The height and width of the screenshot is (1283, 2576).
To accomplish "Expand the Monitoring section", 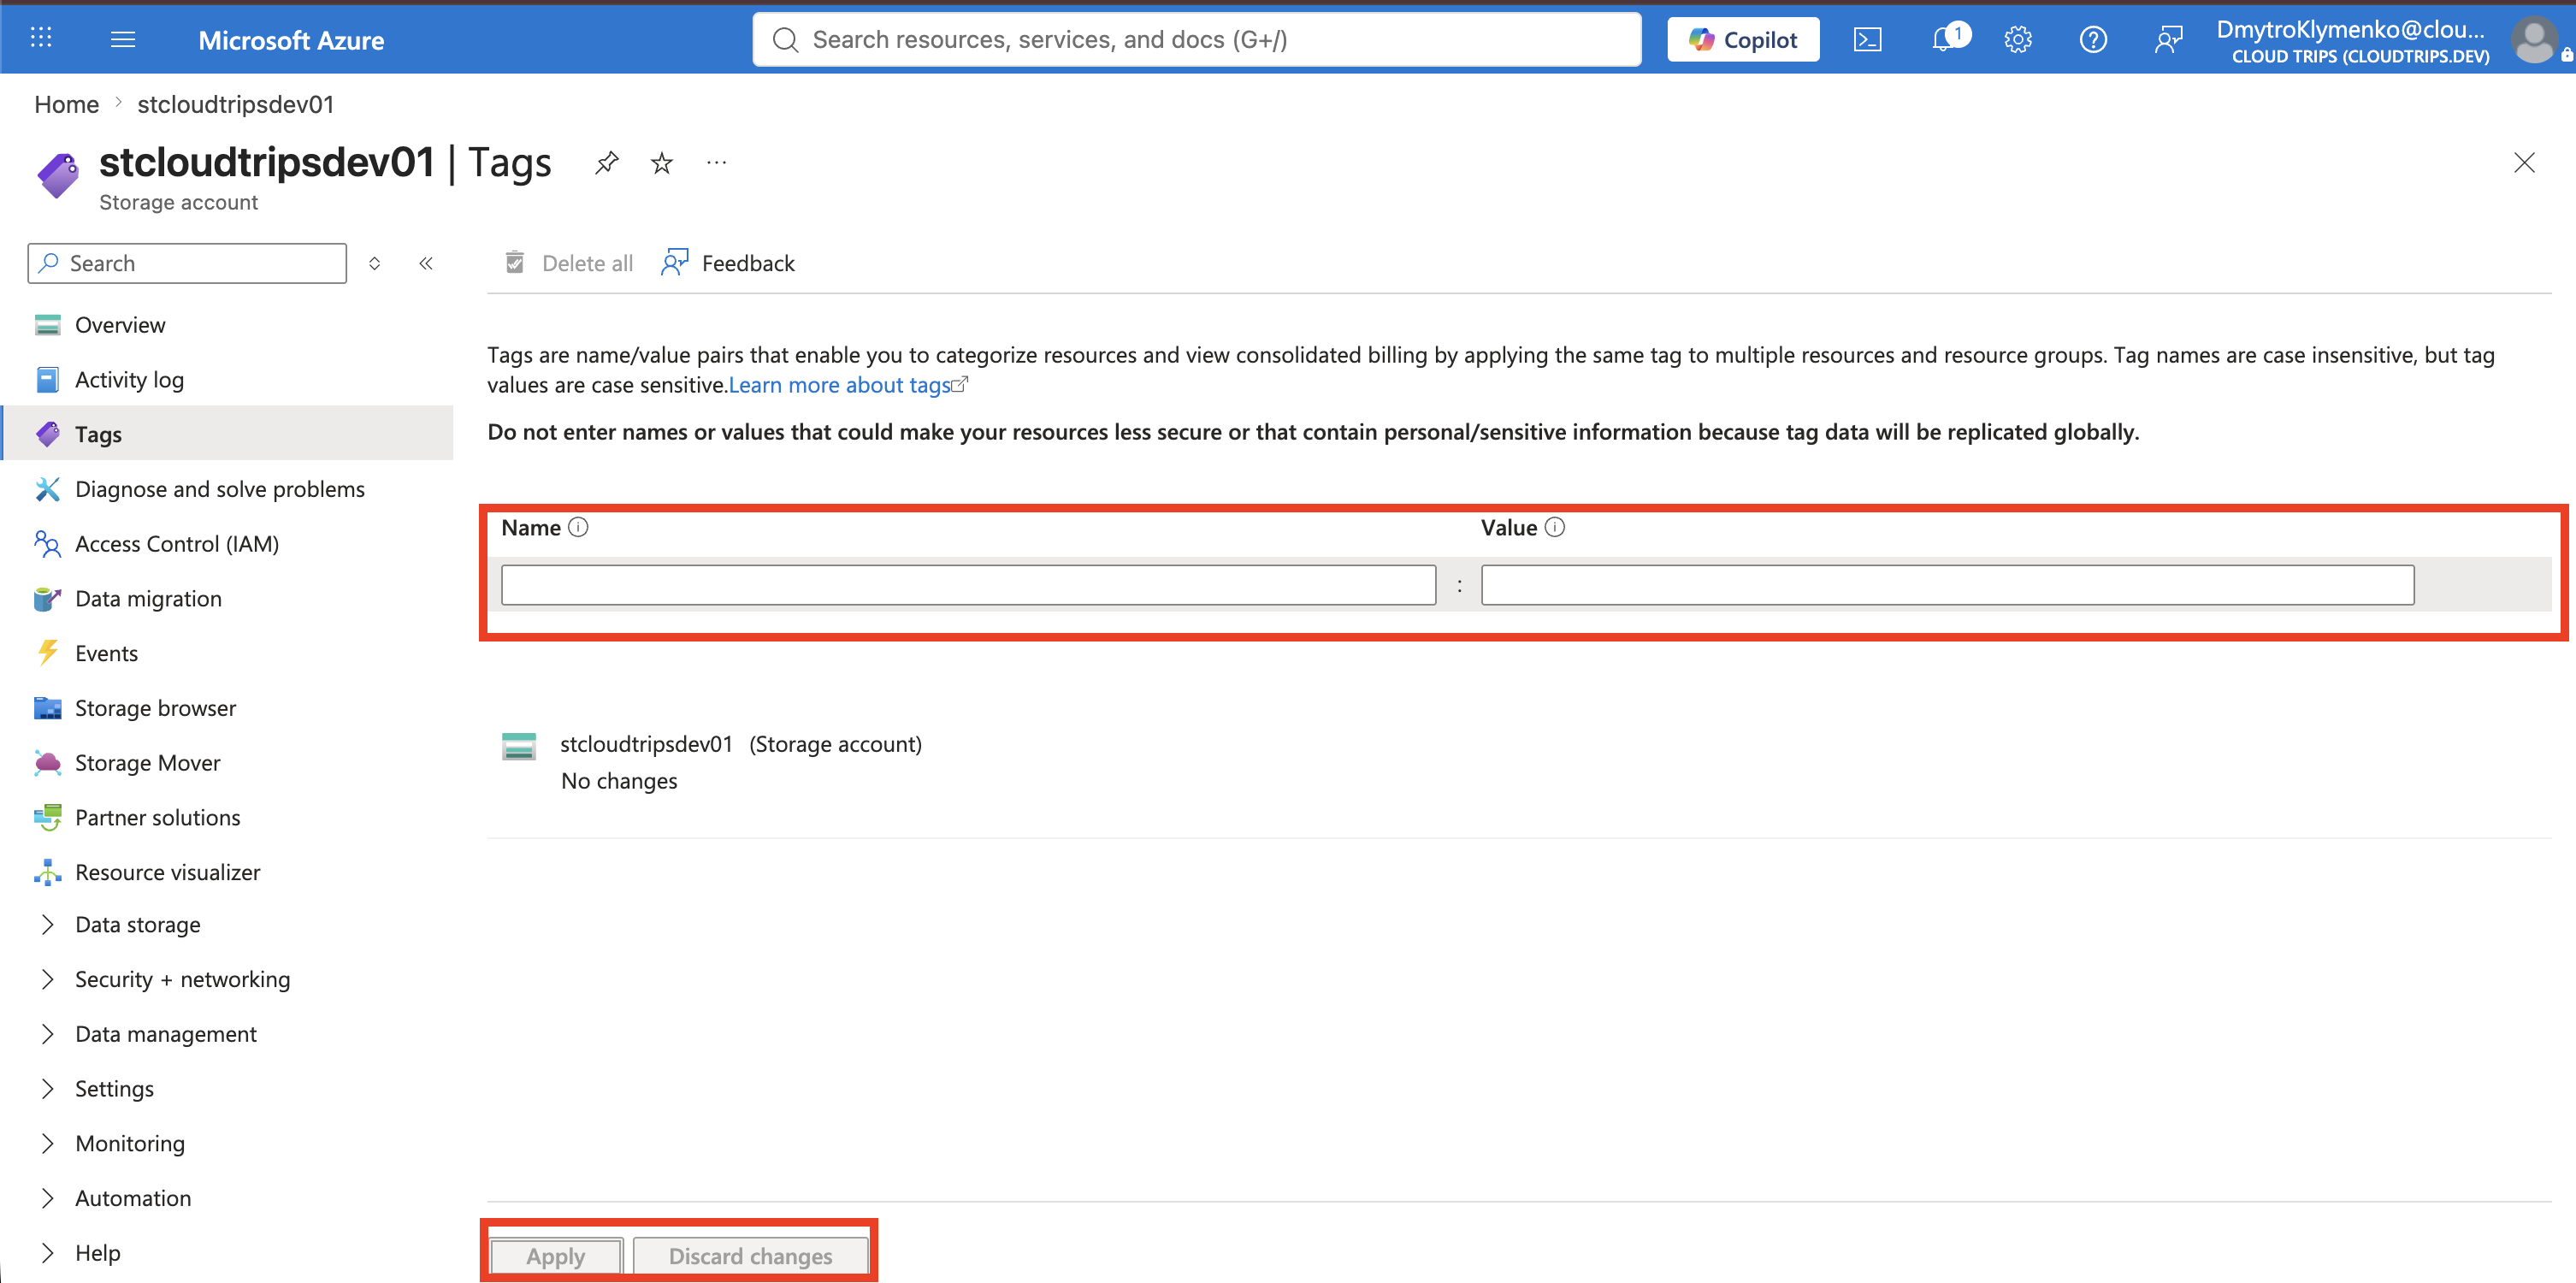I will [x=47, y=1143].
